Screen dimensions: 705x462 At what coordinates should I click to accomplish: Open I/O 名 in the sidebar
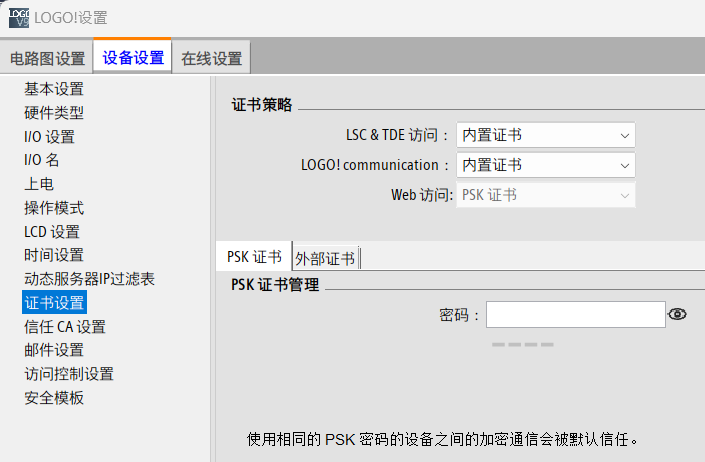pos(41,160)
